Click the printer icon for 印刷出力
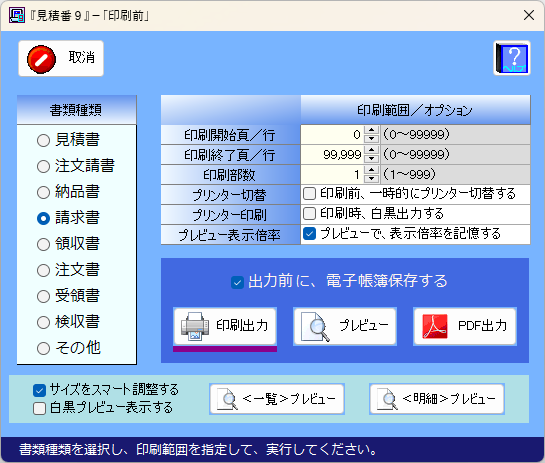 coord(195,326)
